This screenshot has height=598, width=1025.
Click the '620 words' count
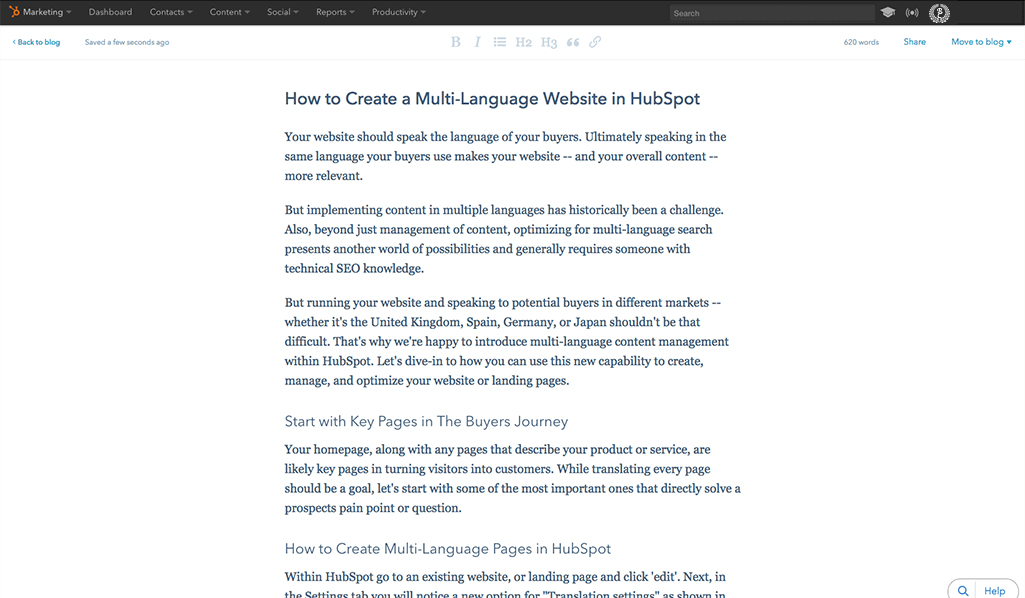click(861, 42)
